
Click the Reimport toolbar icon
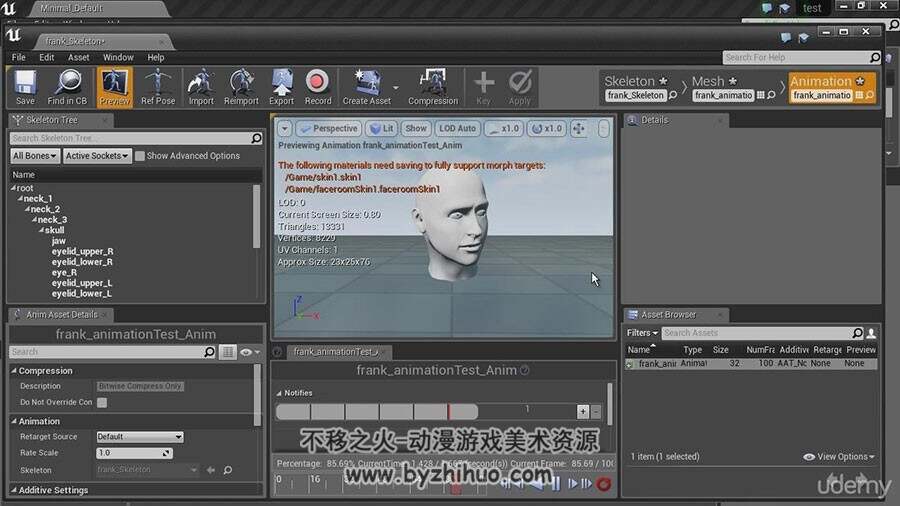241,87
